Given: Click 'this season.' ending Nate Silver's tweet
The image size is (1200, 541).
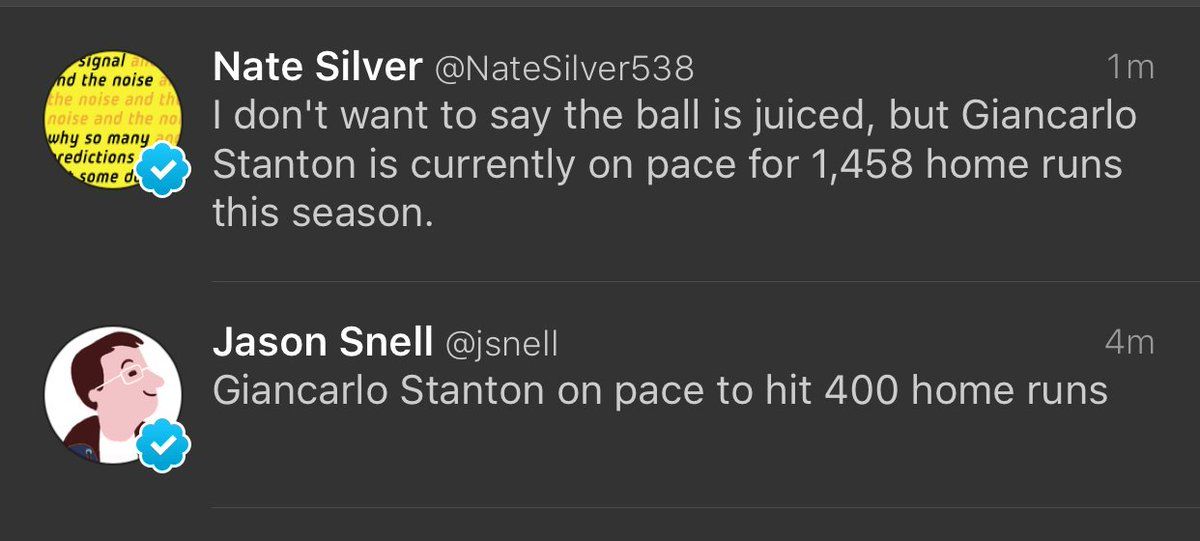Looking at the screenshot, I should [322, 213].
